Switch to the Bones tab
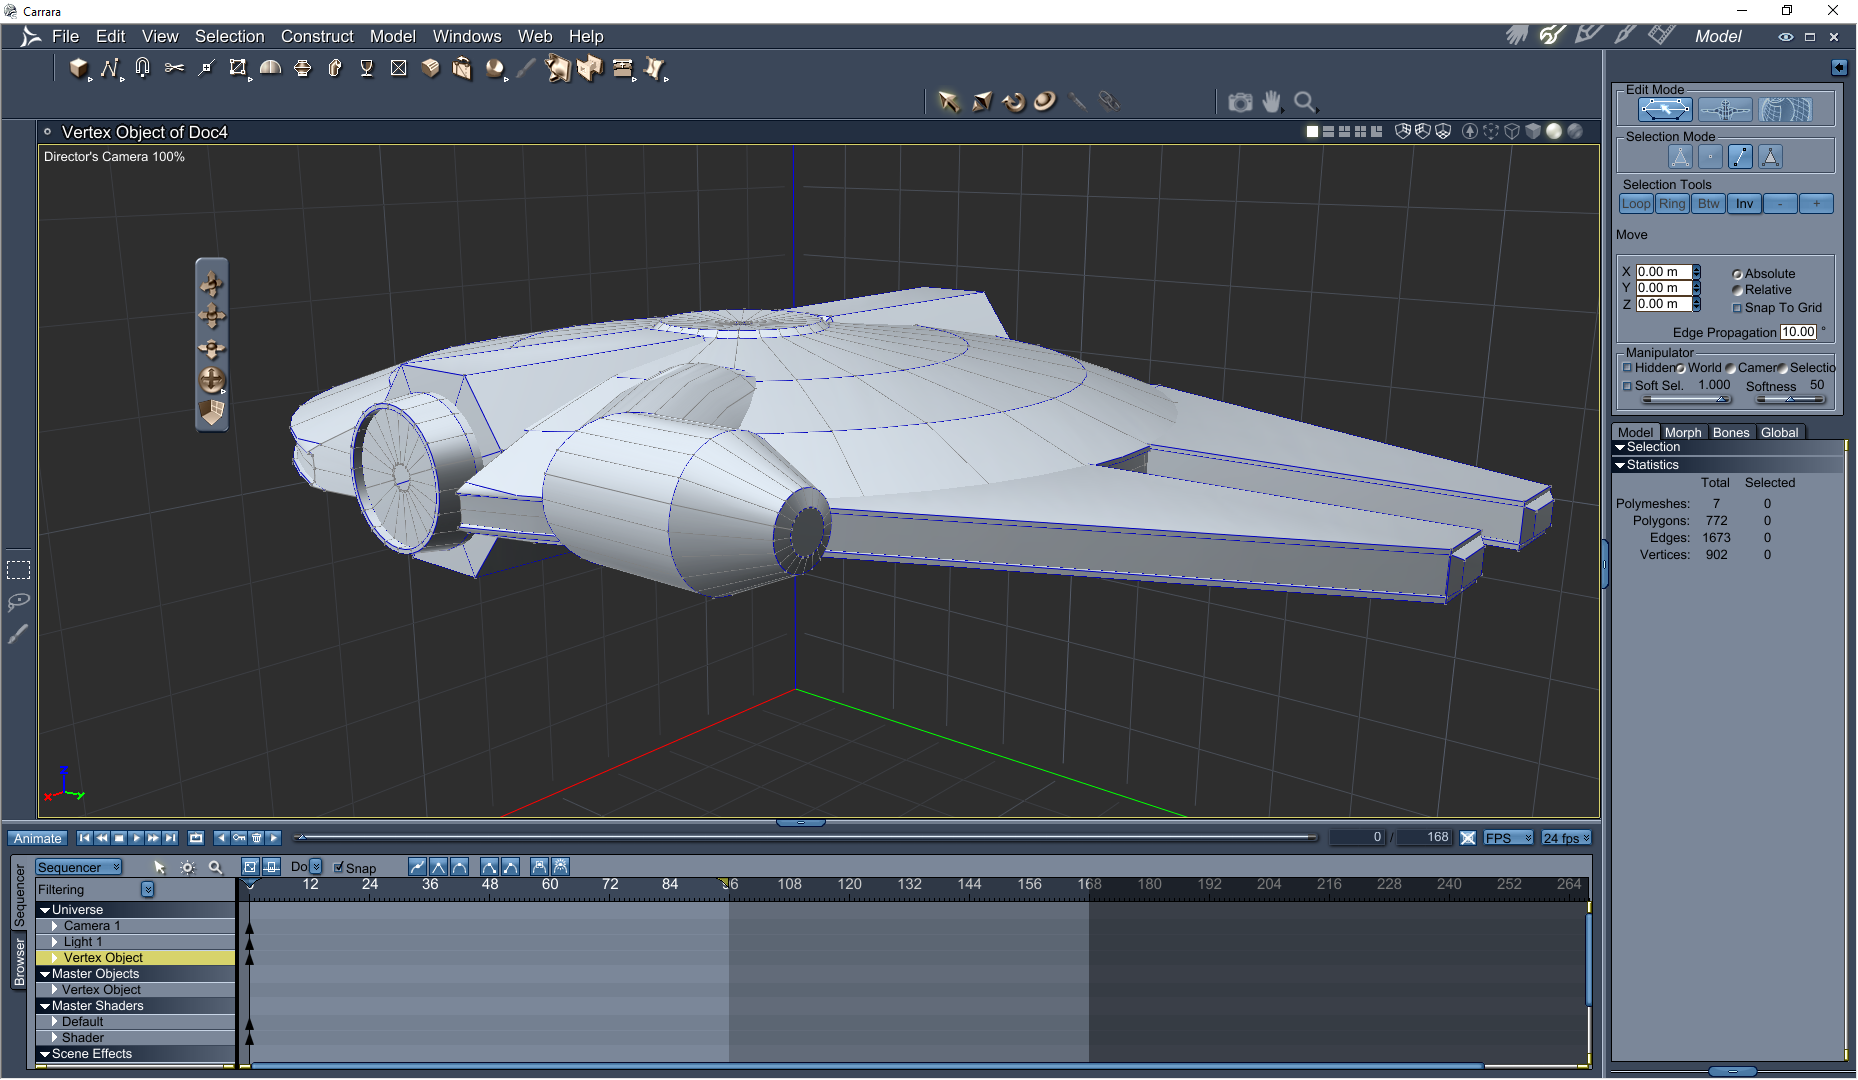1858x1080 pixels. [x=1731, y=432]
